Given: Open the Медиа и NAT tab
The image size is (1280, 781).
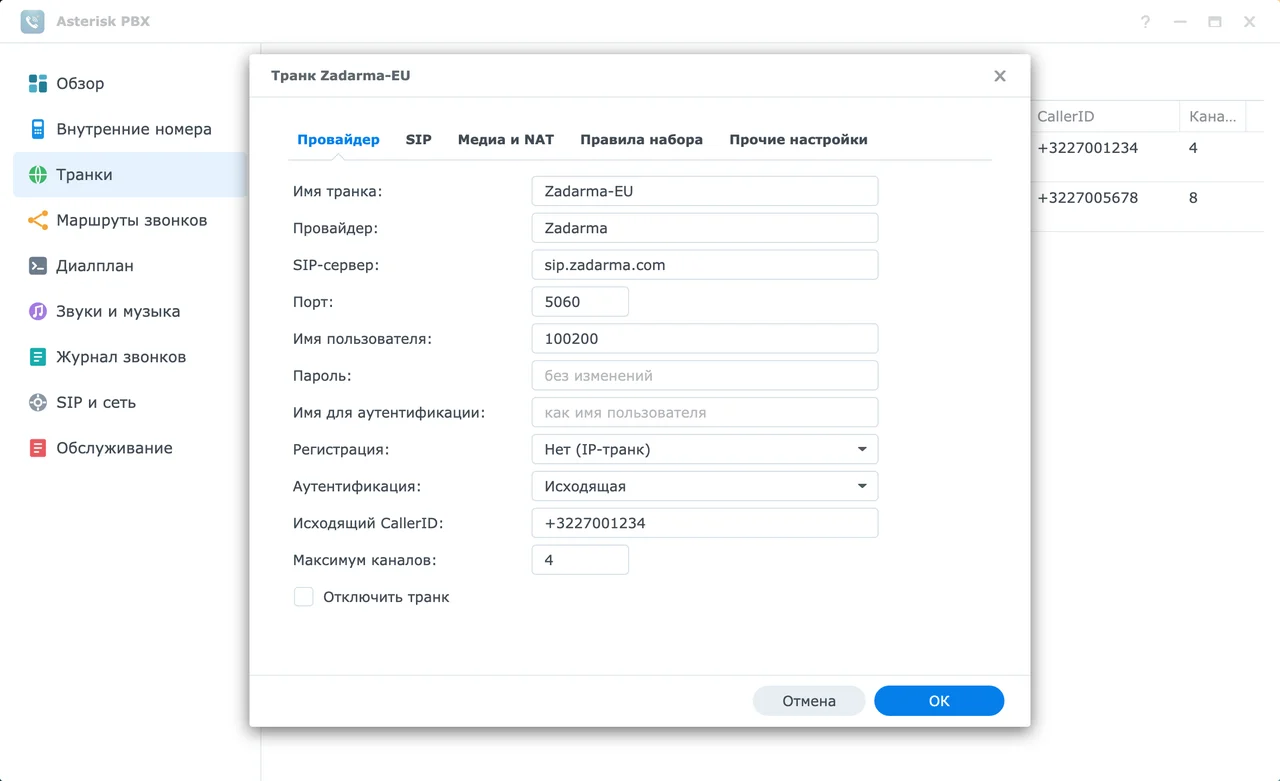Looking at the screenshot, I should (505, 140).
